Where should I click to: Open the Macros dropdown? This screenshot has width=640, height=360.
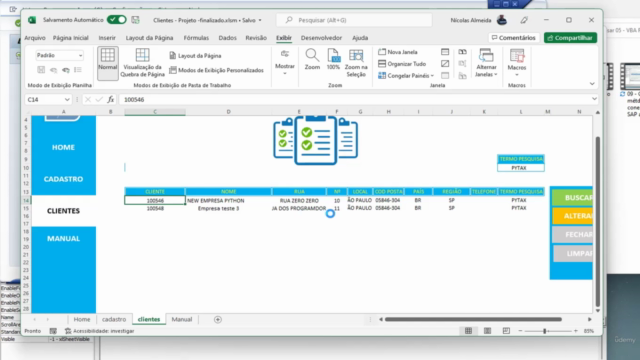517,63
